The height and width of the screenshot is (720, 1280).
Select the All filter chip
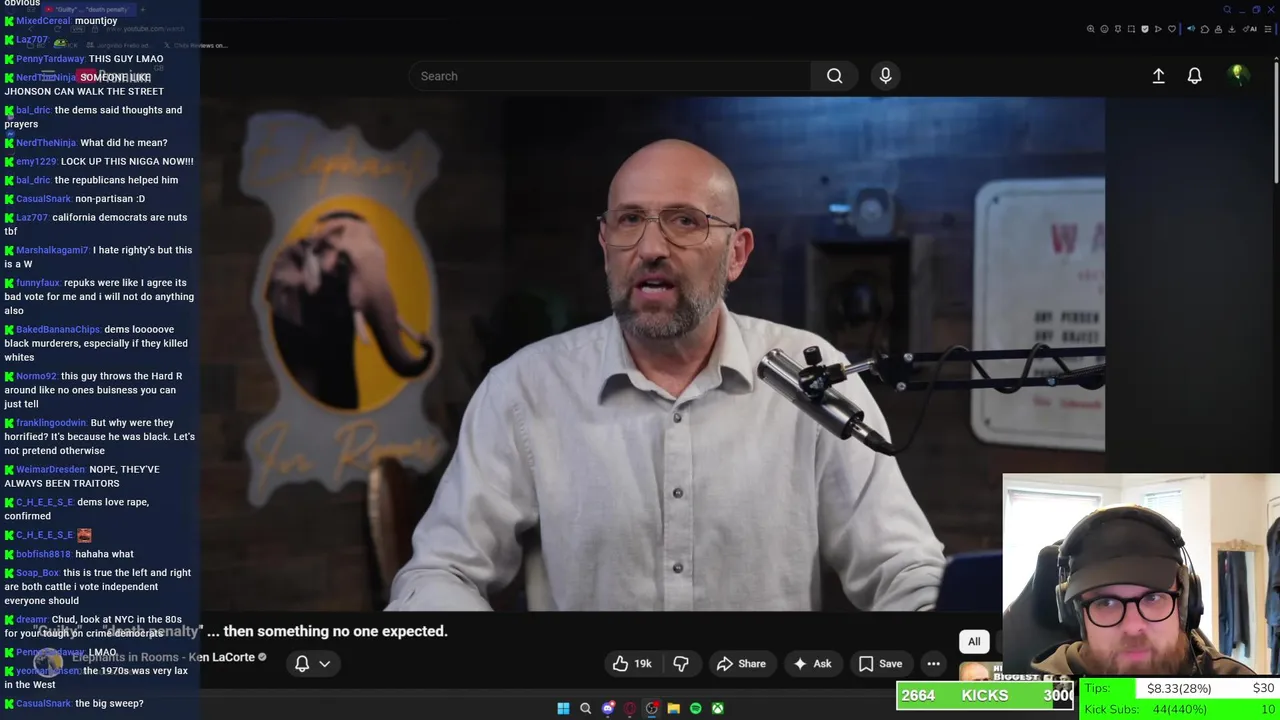coord(974,641)
